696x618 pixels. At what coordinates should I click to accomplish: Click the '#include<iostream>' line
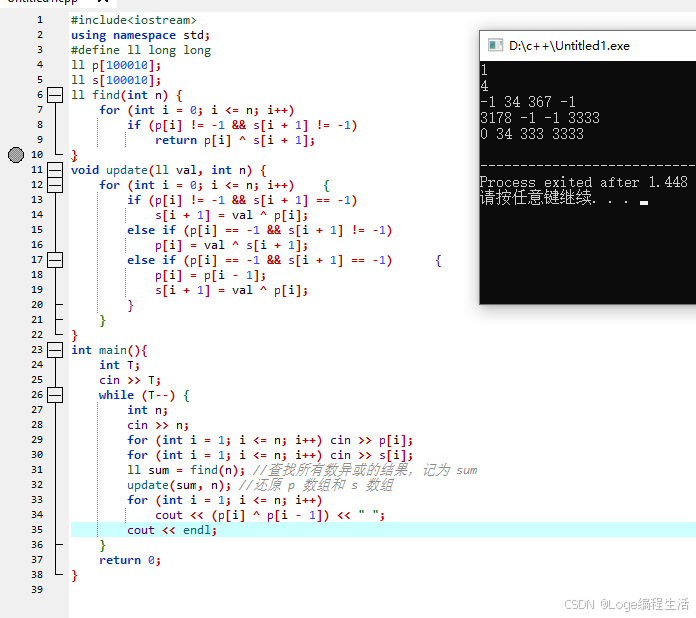click(x=134, y=20)
